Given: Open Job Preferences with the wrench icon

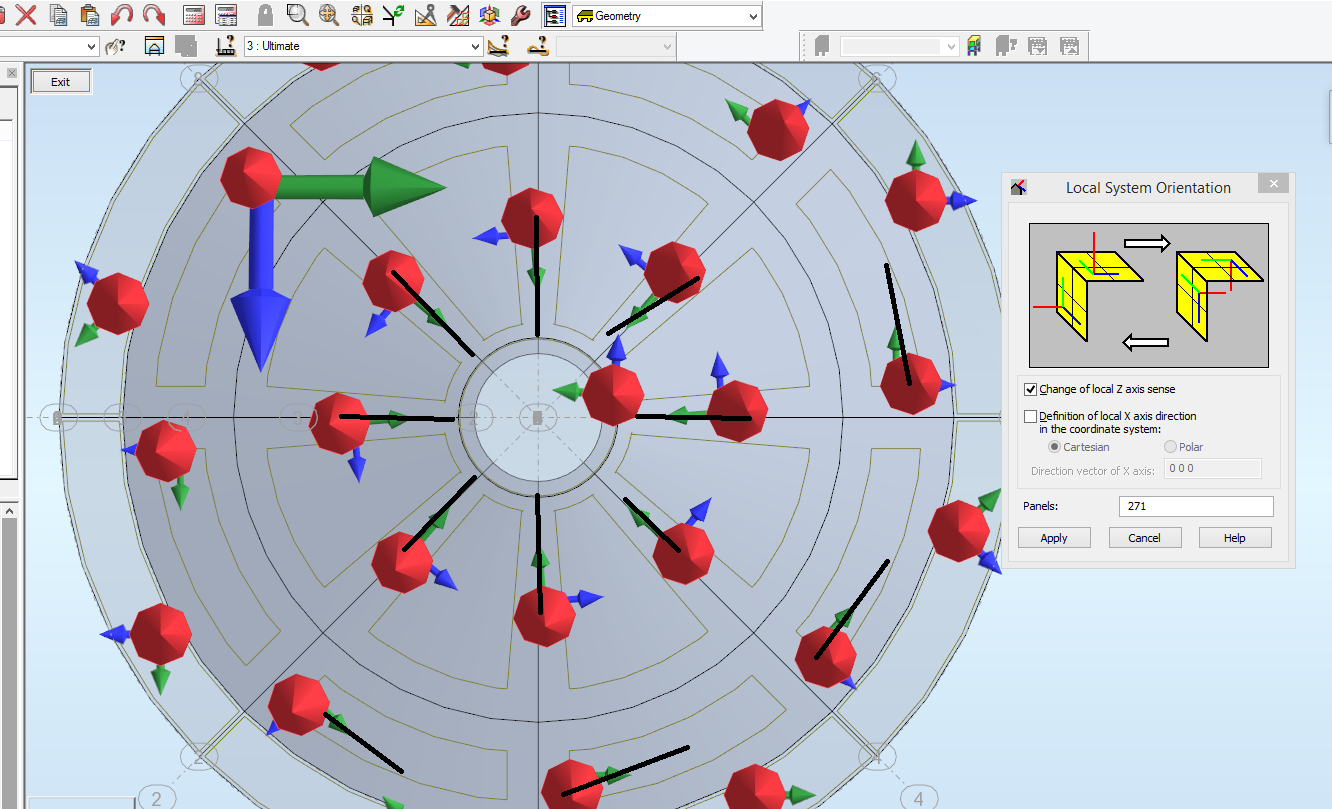Looking at the screenshot, I should tap(520, 15).
